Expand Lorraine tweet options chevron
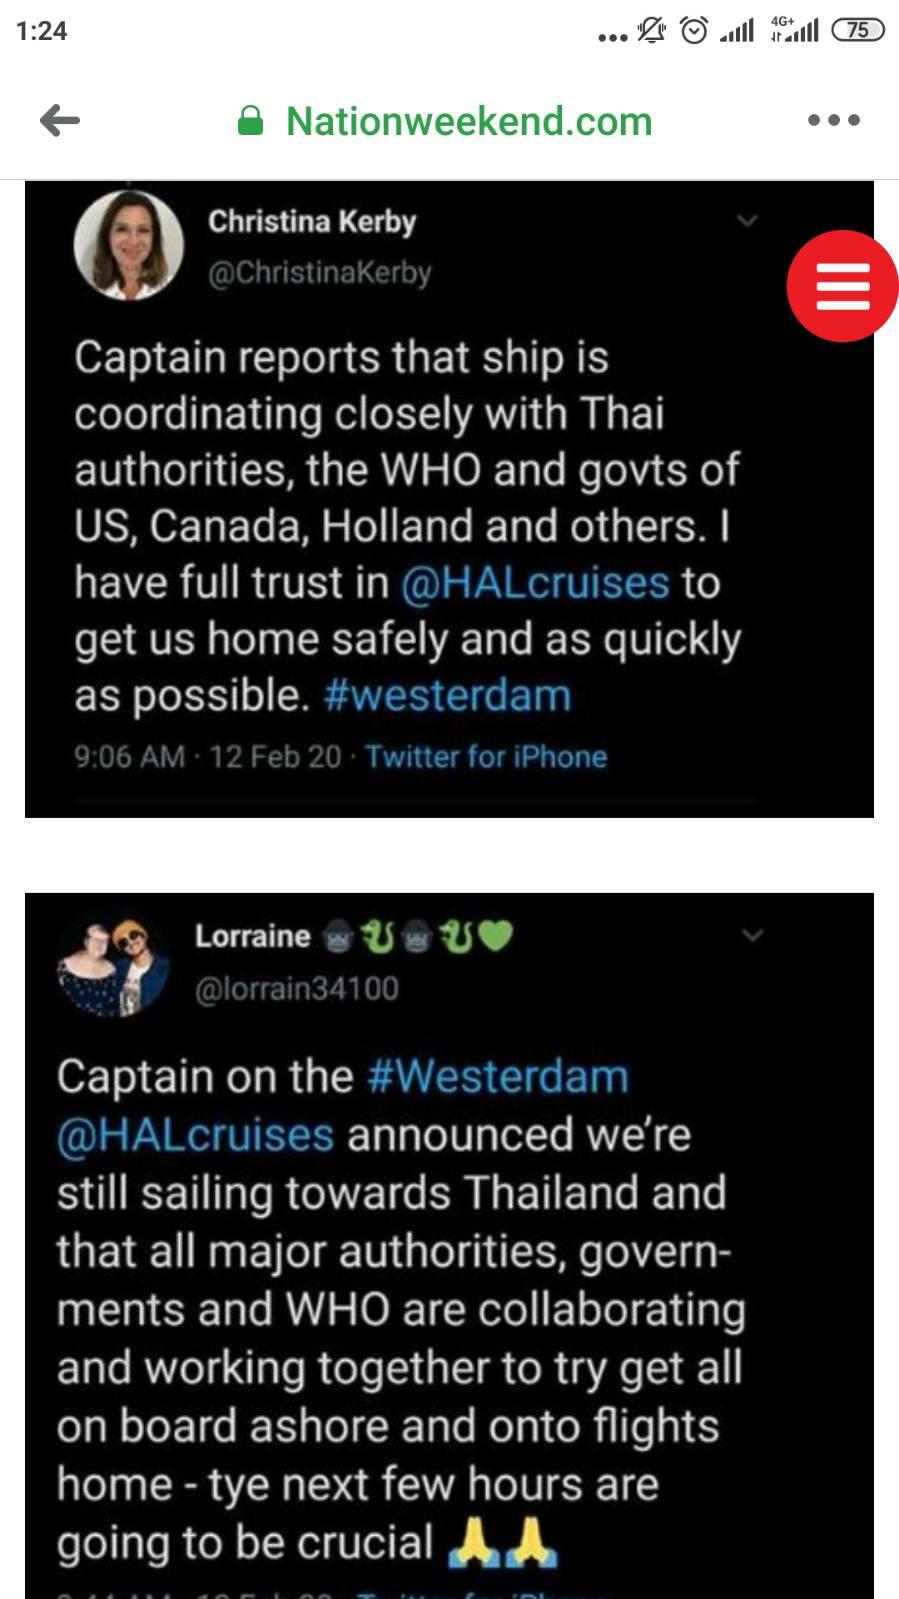 pyautogui.click(x=752, y=935)
